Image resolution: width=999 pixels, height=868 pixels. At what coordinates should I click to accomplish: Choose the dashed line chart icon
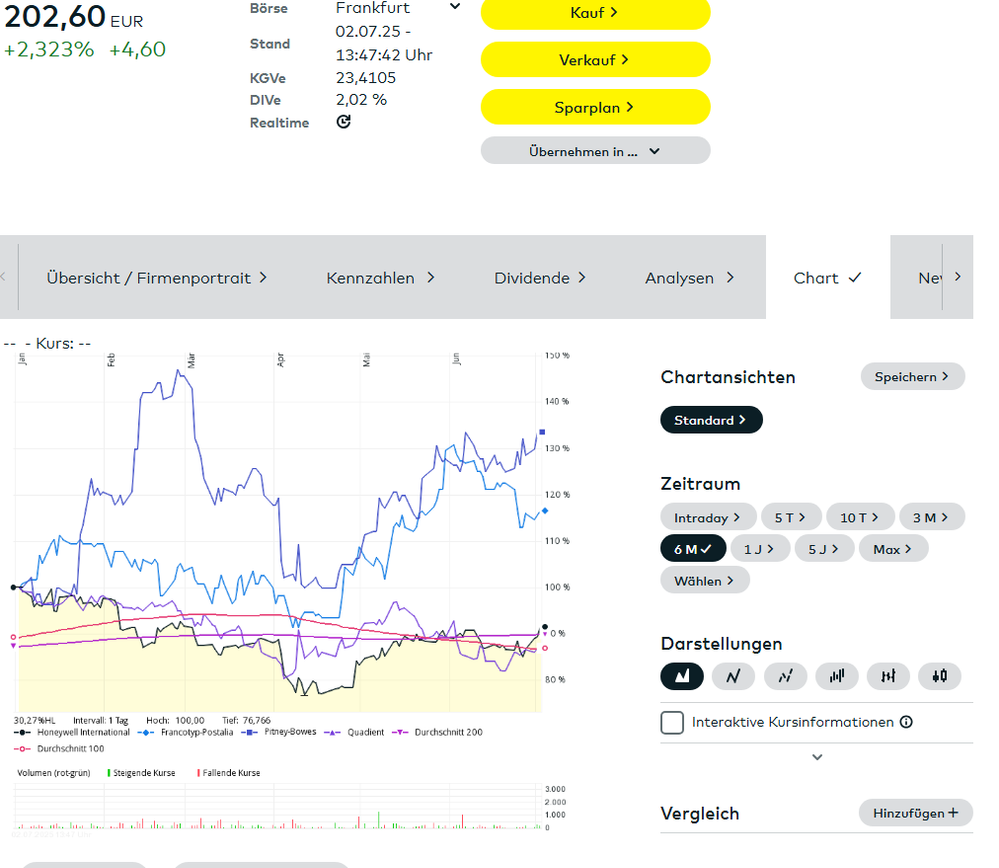coord(785,676)
